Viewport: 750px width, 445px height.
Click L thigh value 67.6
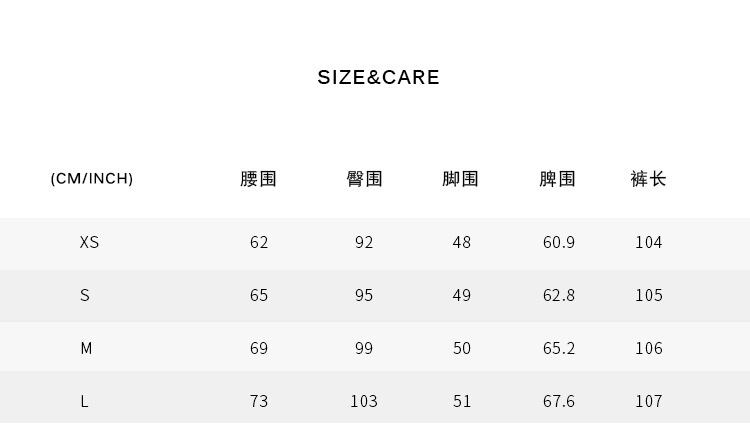coord(558,401)
